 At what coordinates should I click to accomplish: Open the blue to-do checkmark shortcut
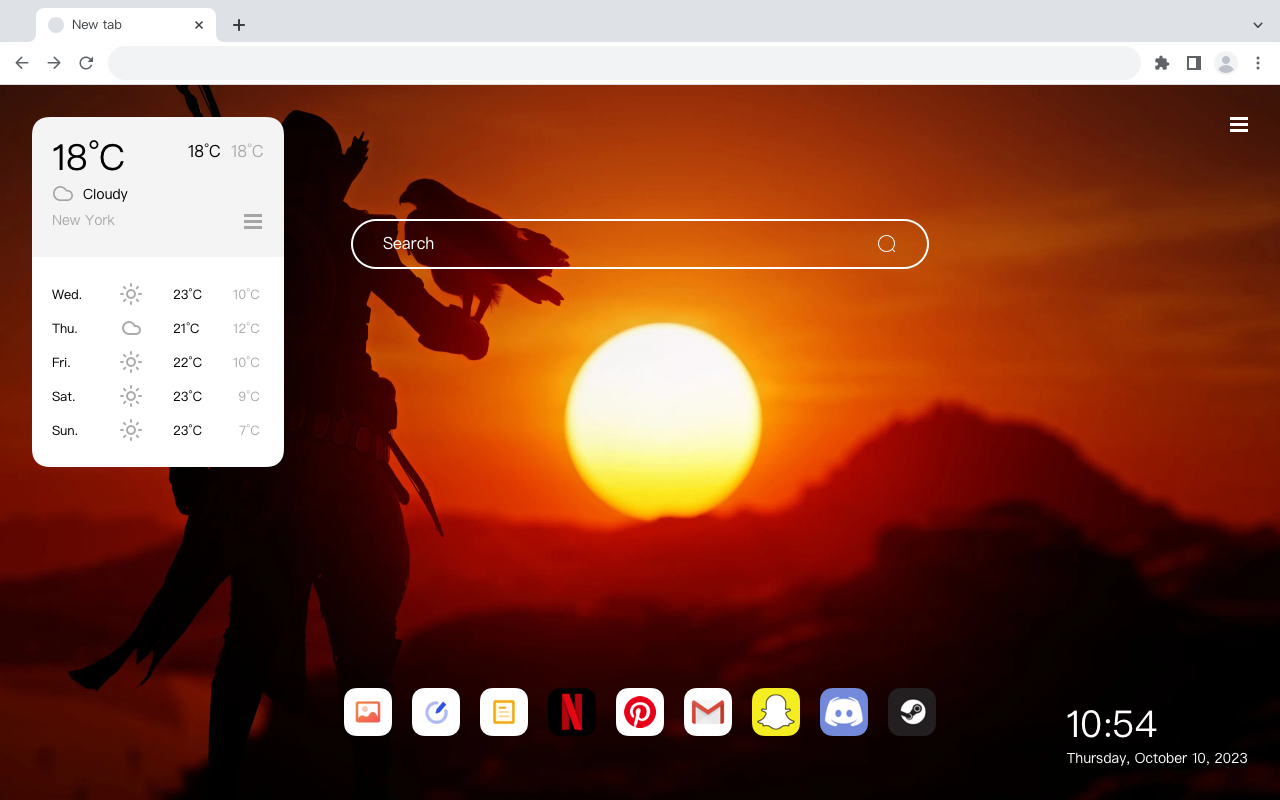tap(436, 712)
